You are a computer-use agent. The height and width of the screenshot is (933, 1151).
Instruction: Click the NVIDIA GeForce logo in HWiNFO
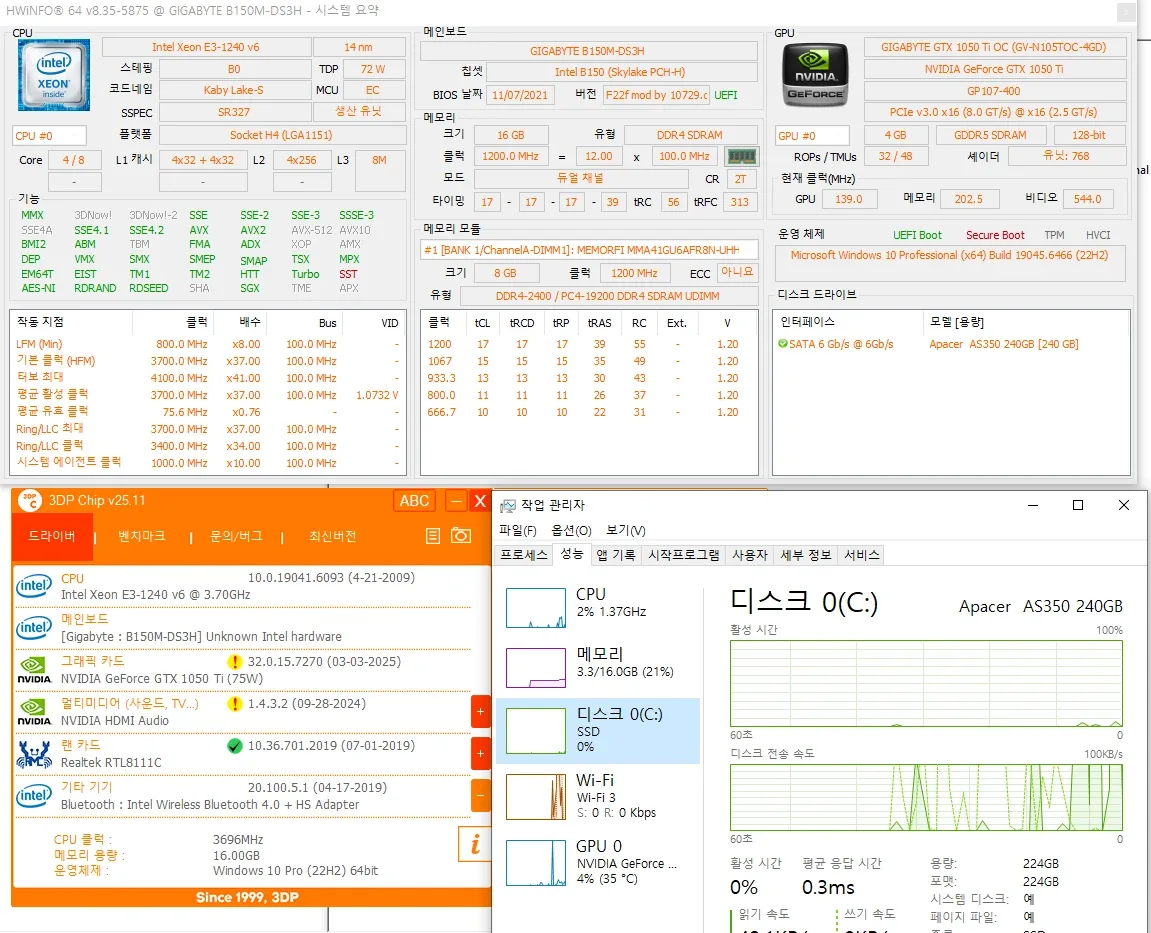click(815, 75)
